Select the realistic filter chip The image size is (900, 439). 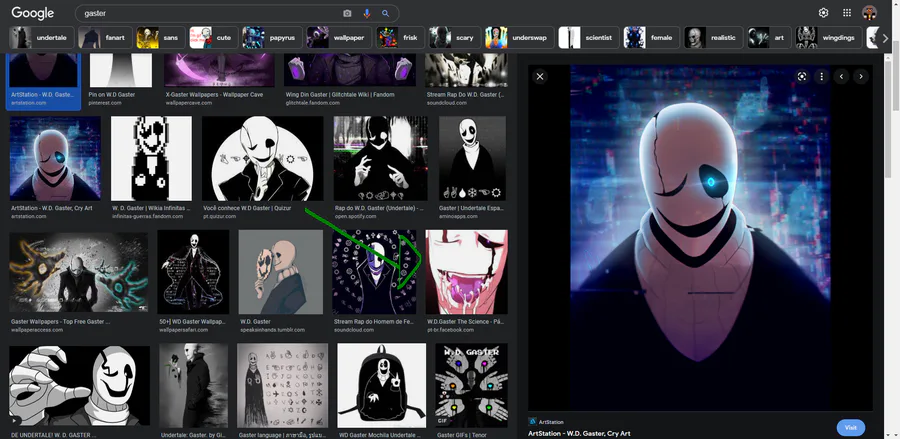(x=713, y=38)
